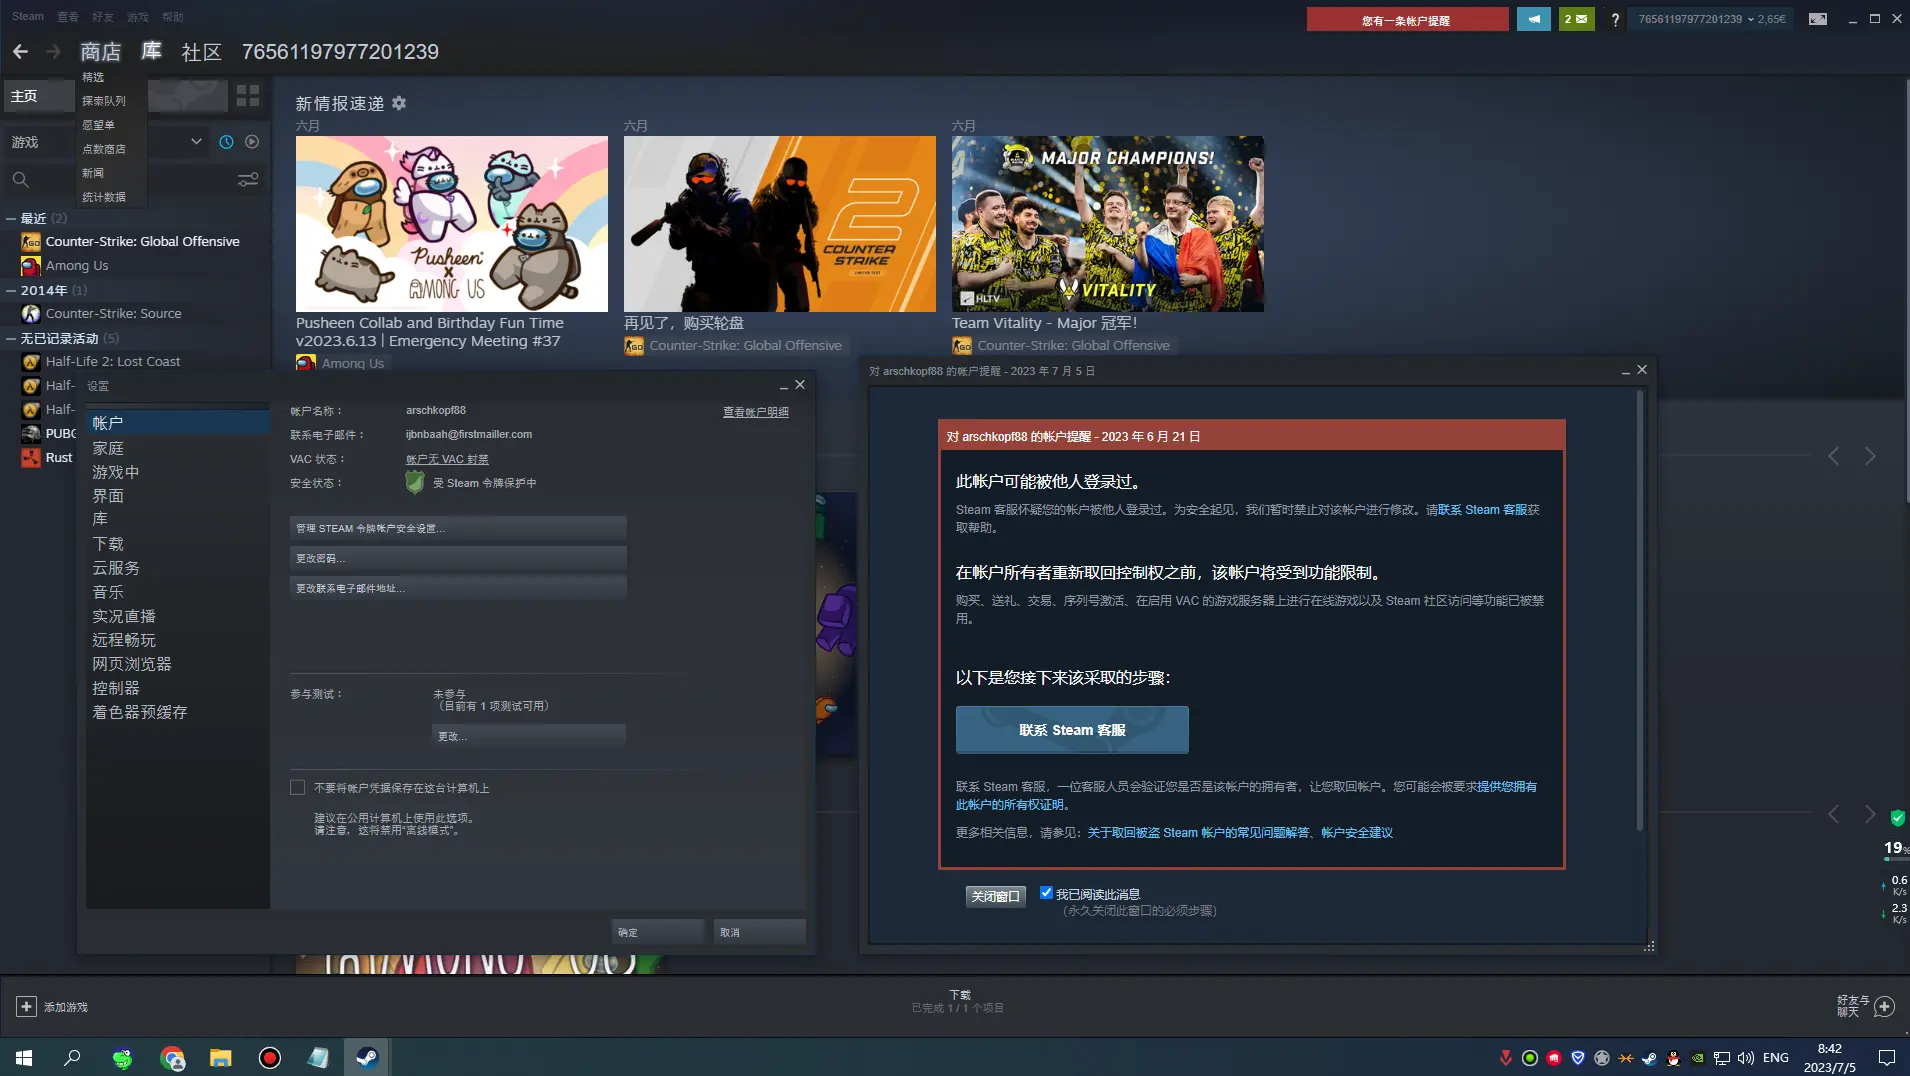Choose 统计数据 from store submenu
The height and width of the screenshot is (1076, 1910).
coord(104,197)
